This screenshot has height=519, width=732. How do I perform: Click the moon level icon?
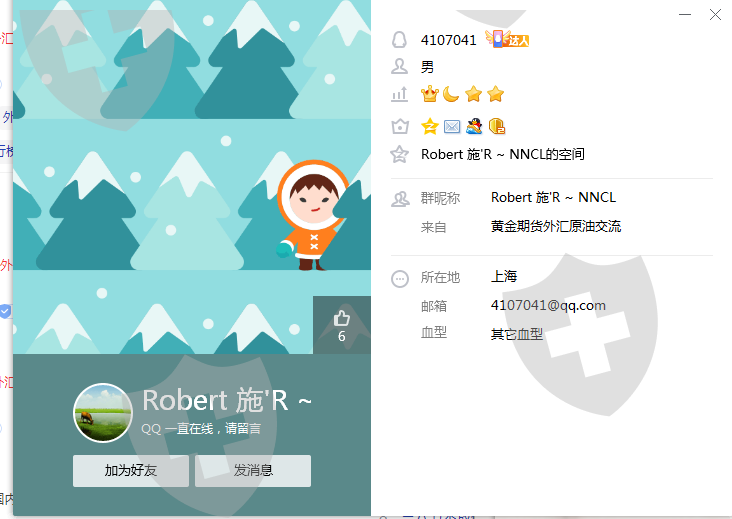(451, 94)
